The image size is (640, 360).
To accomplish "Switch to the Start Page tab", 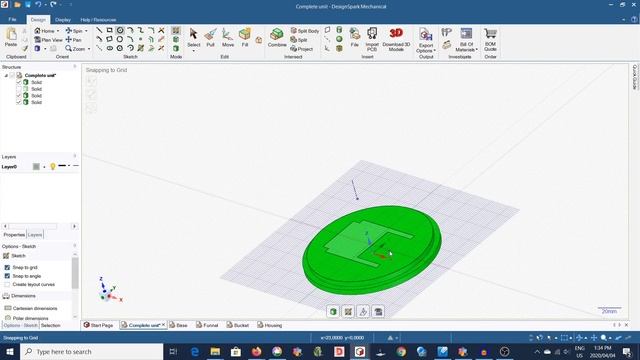I will (x=98, y=325).
